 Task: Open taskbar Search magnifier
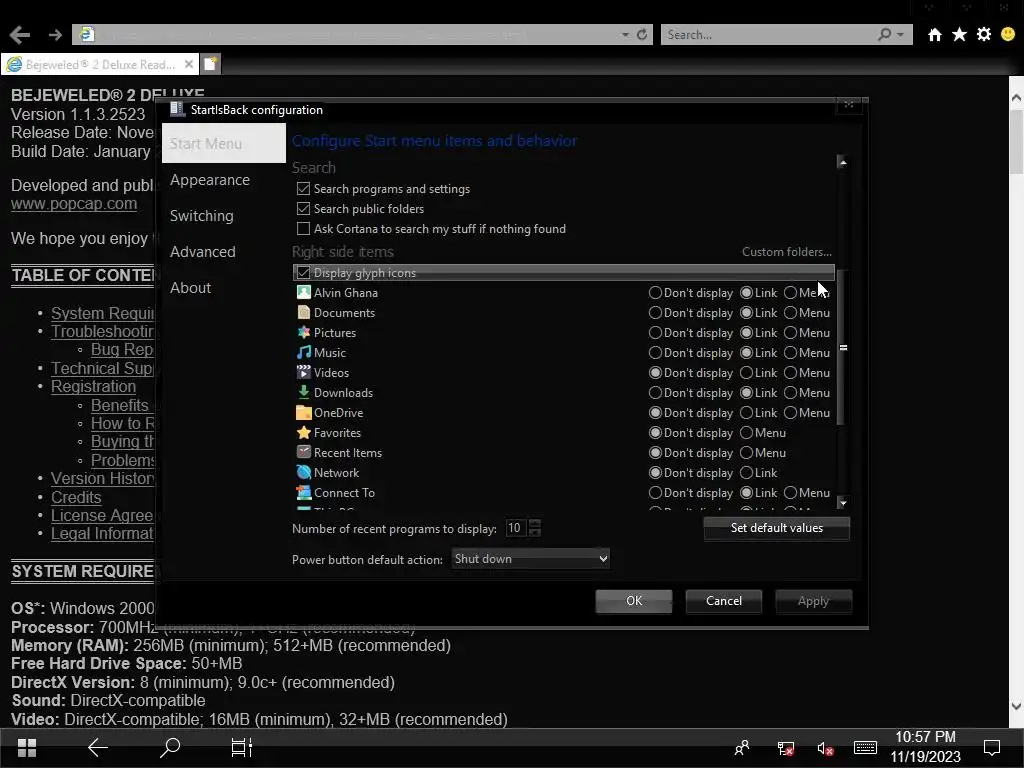pos(170,748)
